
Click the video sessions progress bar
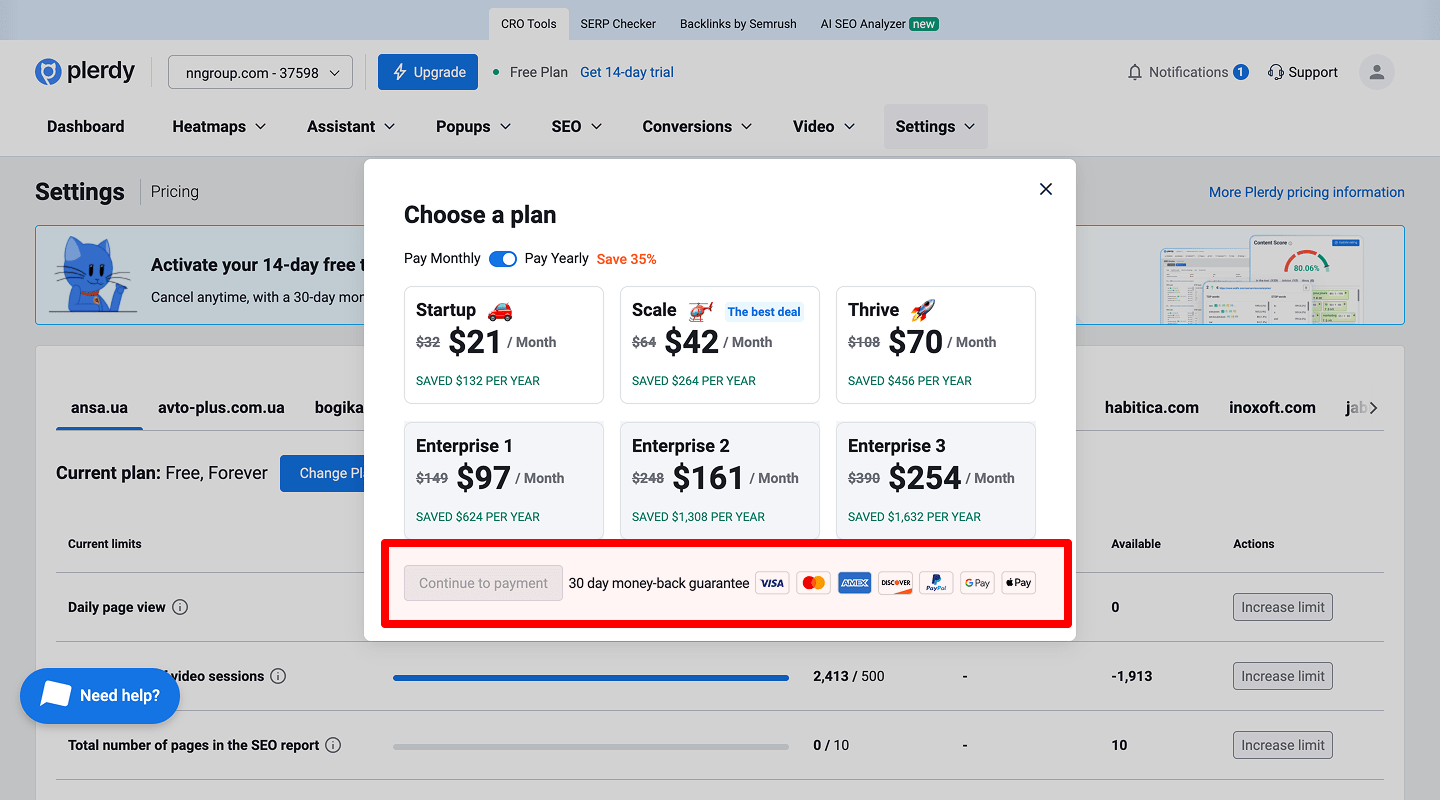[x=590, y=676]
